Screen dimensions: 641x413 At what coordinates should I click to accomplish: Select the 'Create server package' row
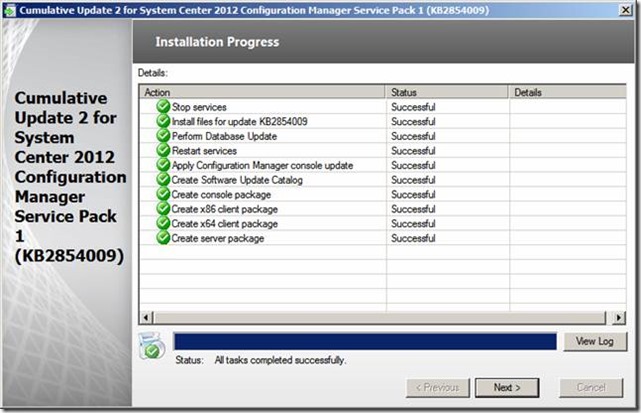pos(218,238)
